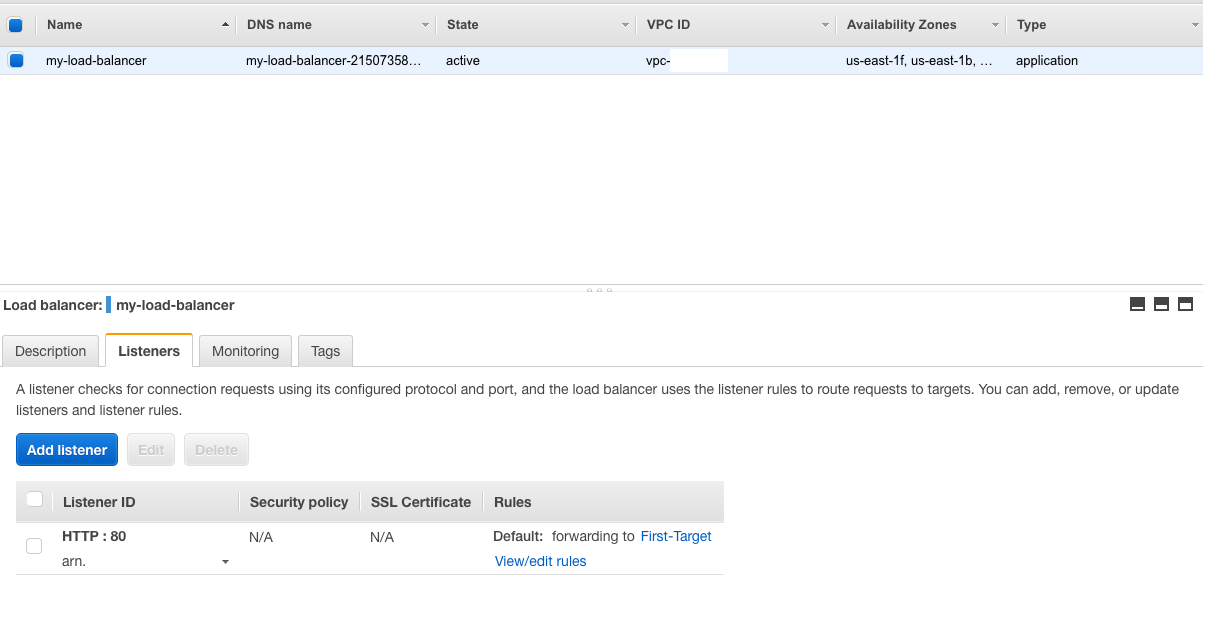Image resolution: width=1217 pixels, height=617 pixels.
Task: Click the Name column sort arrow
Action: point(224,25)
